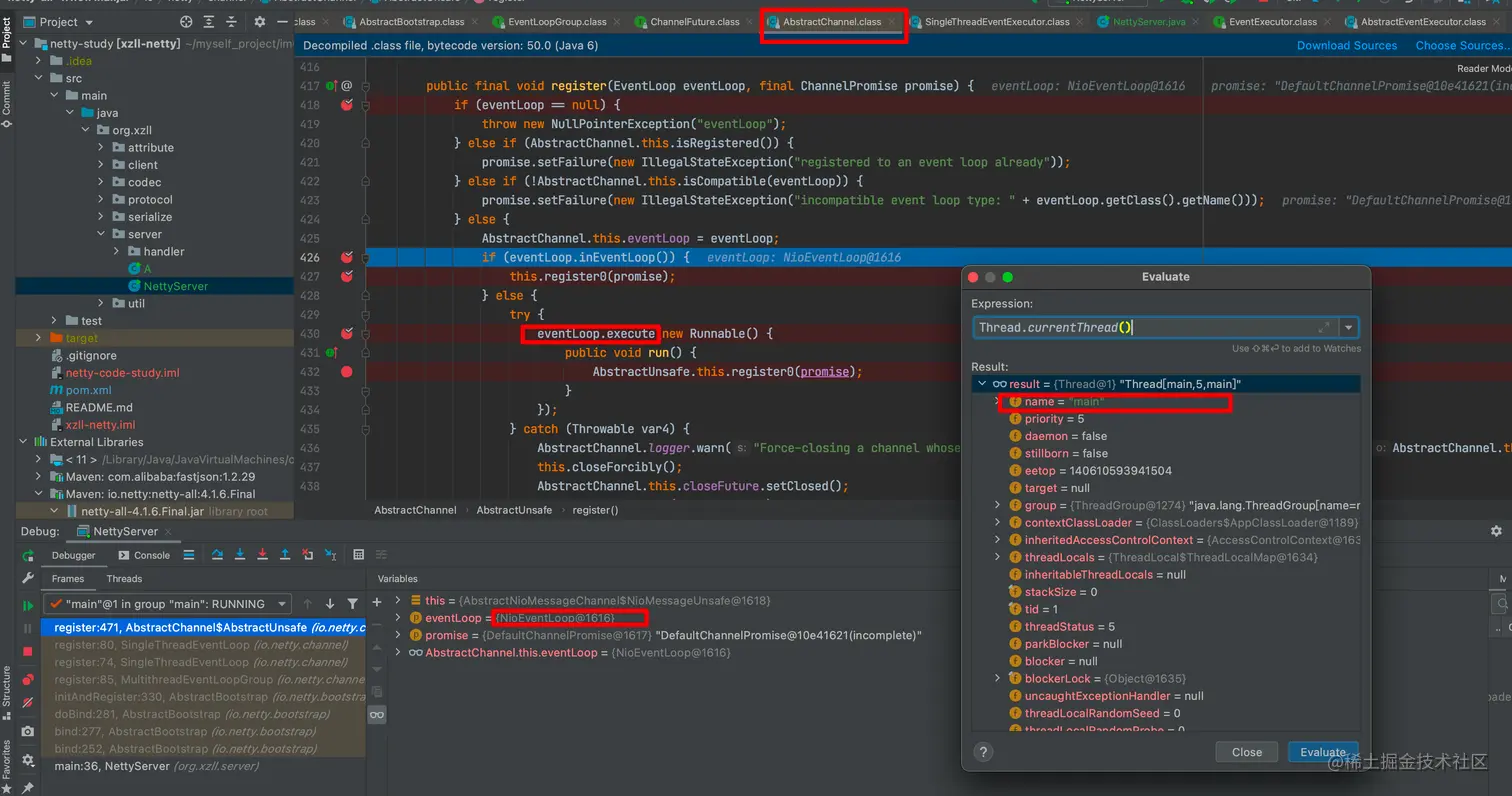The image size is (1512, 796).
Task: Toggle breakpoint on line 418
Action: click(x=347, y=105)
